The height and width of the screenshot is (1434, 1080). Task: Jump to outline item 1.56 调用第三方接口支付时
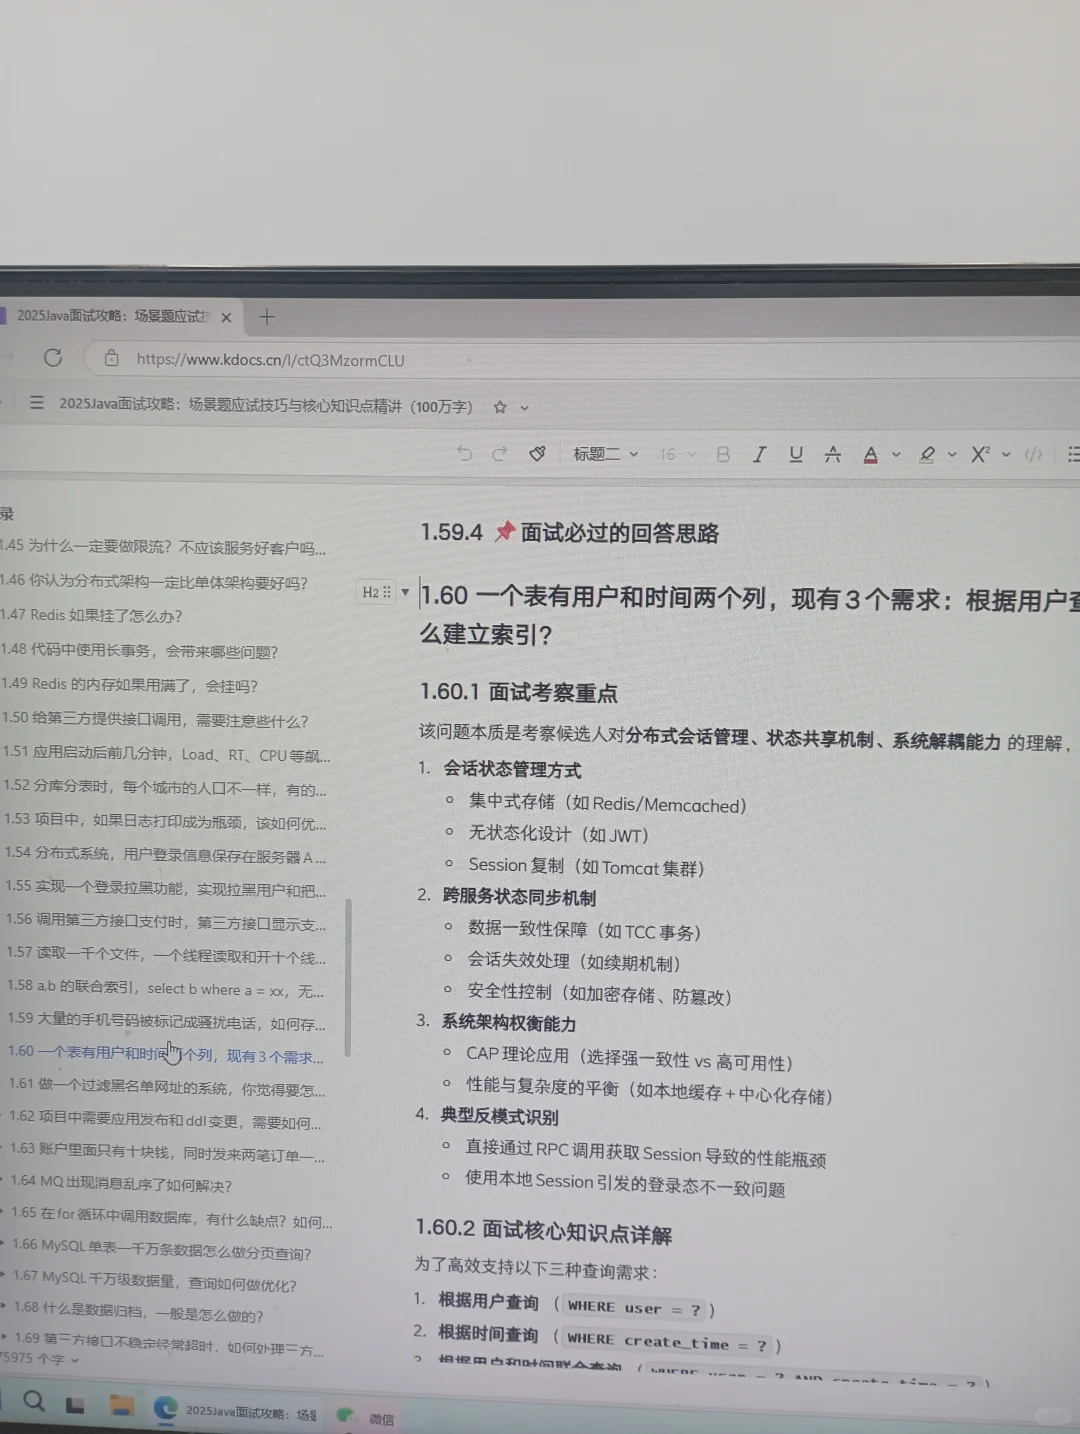click(x=166, y=921)
